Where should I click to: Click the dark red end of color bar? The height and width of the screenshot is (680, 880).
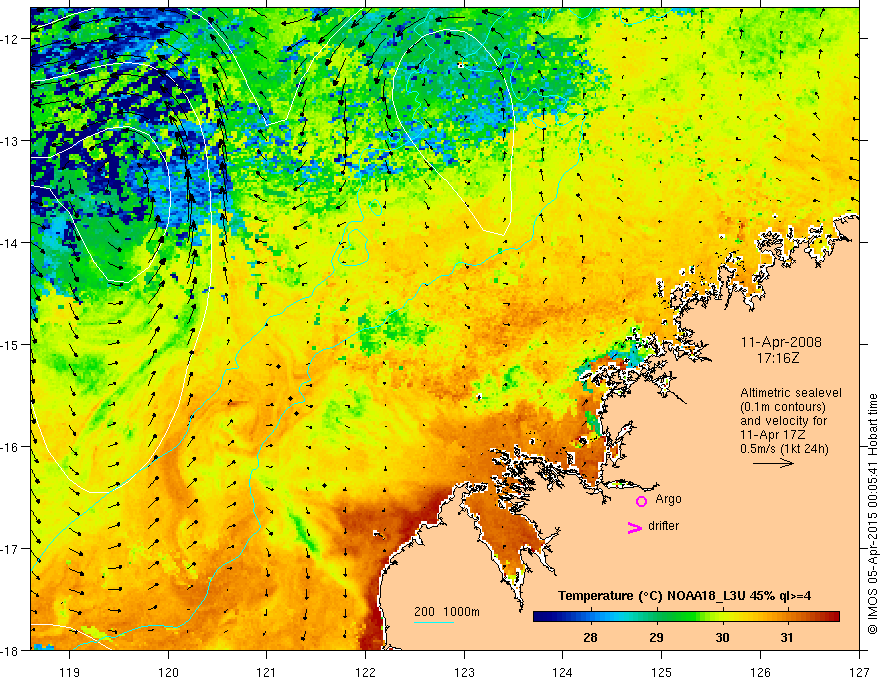point(832,617)
